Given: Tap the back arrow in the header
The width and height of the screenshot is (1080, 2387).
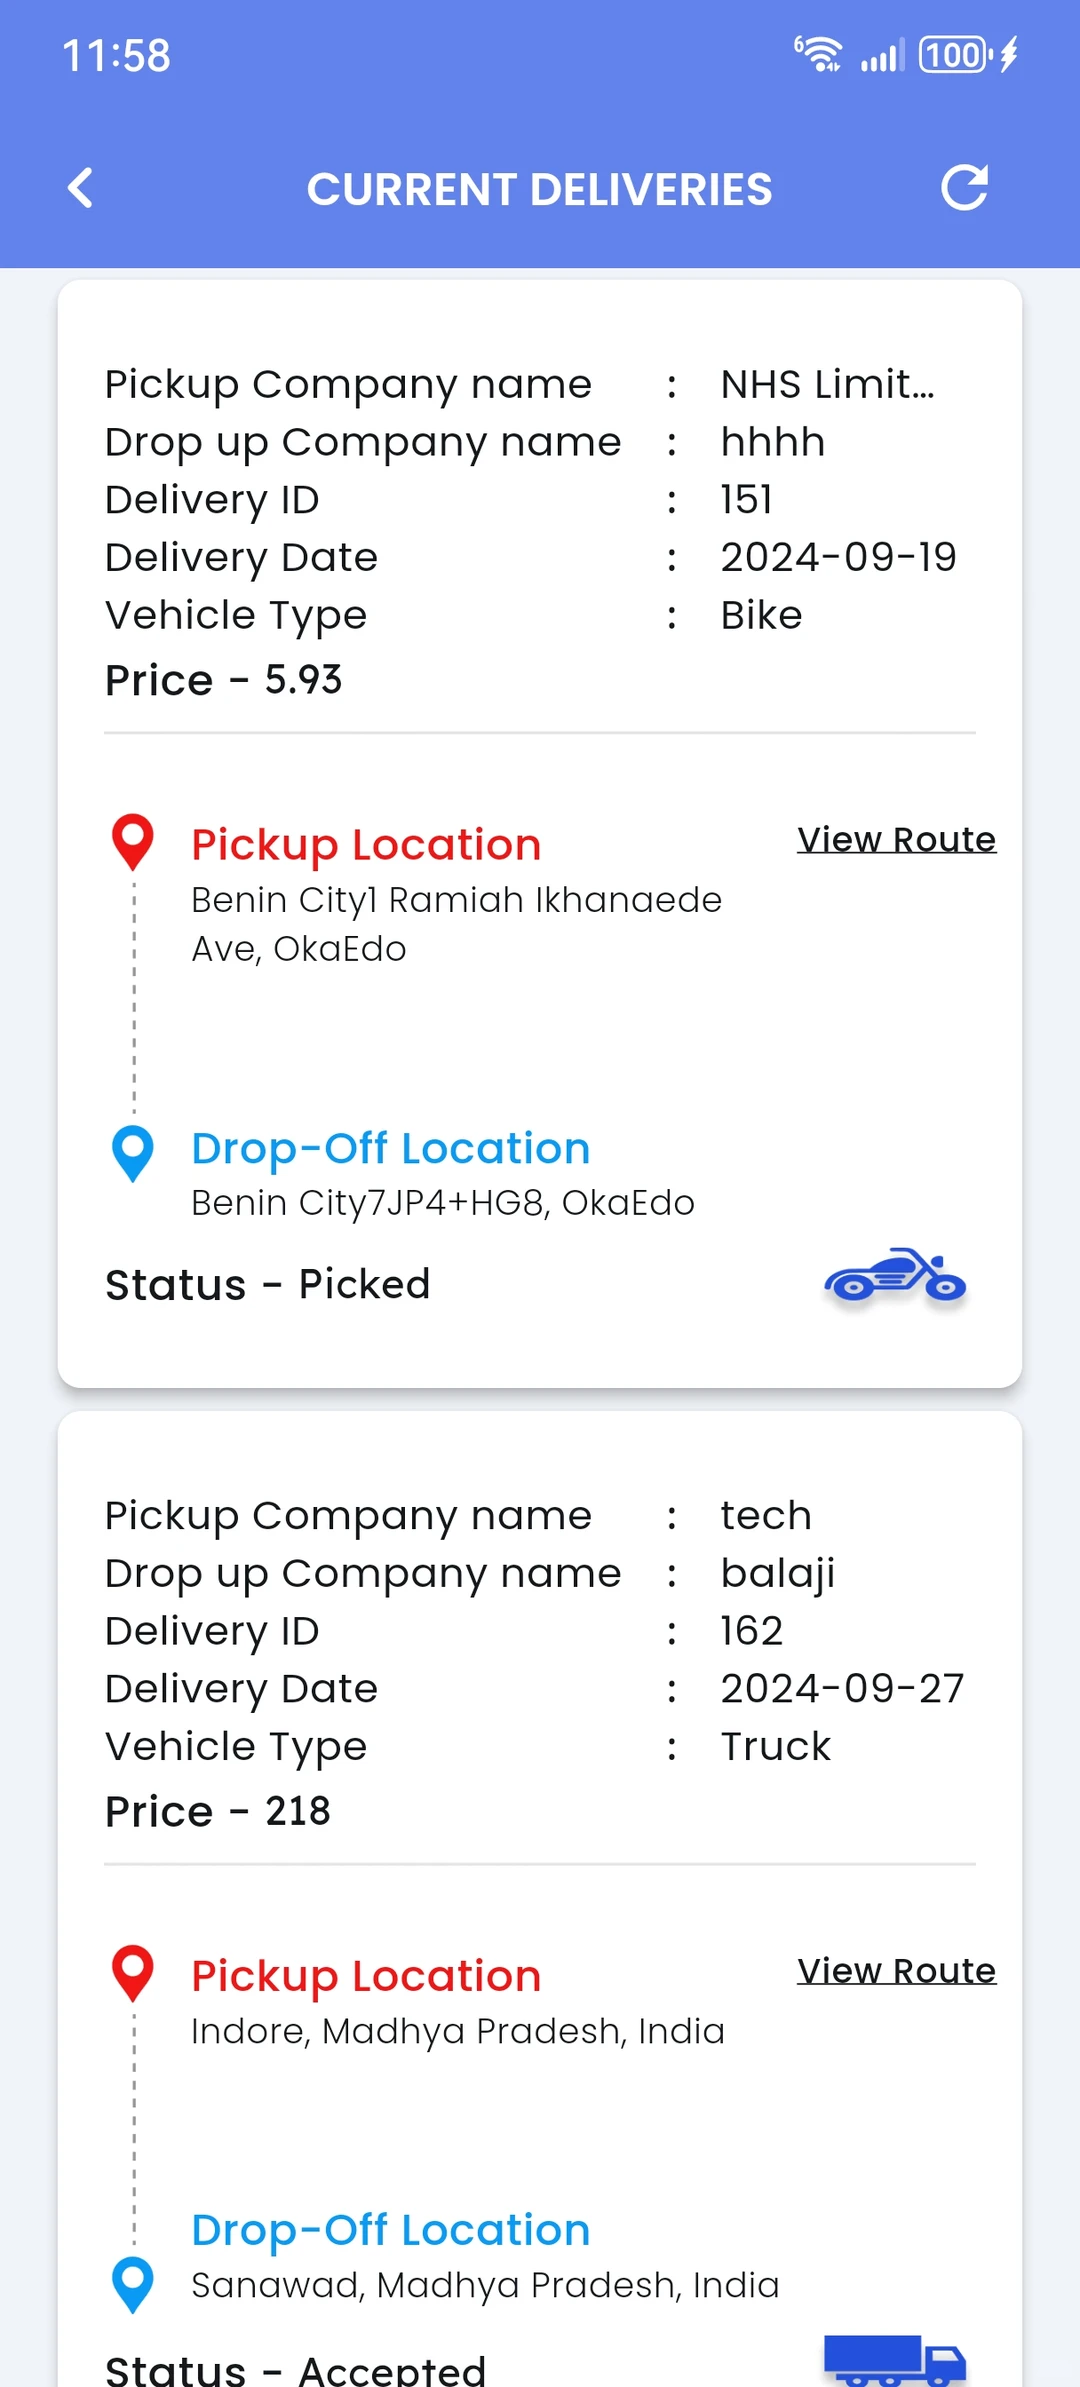Looking at the screenshot, I should click(81, 188).
